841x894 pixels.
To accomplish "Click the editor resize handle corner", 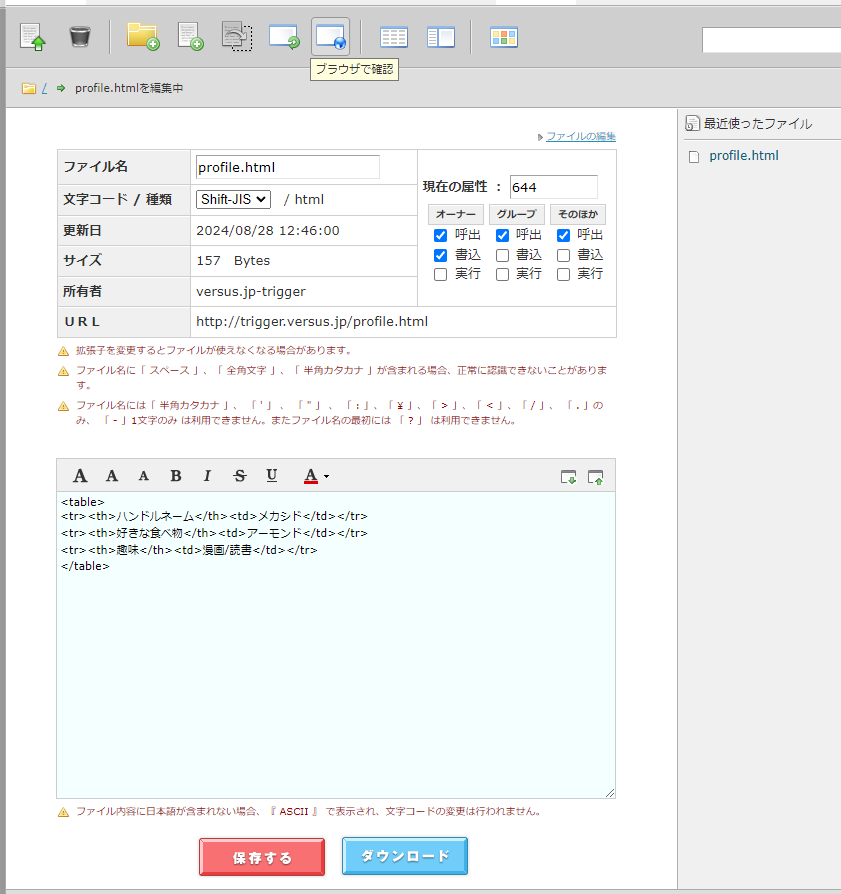I will (x=610, y=793).
